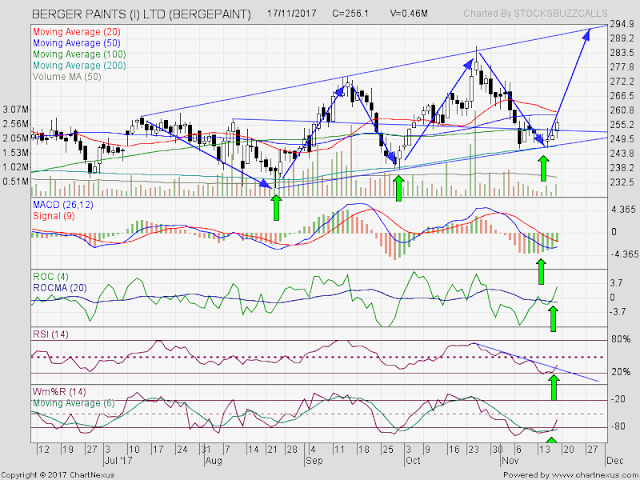Select the 2.05M volume axis label
This screenshot has height=480, width=640.
point(16,138)
